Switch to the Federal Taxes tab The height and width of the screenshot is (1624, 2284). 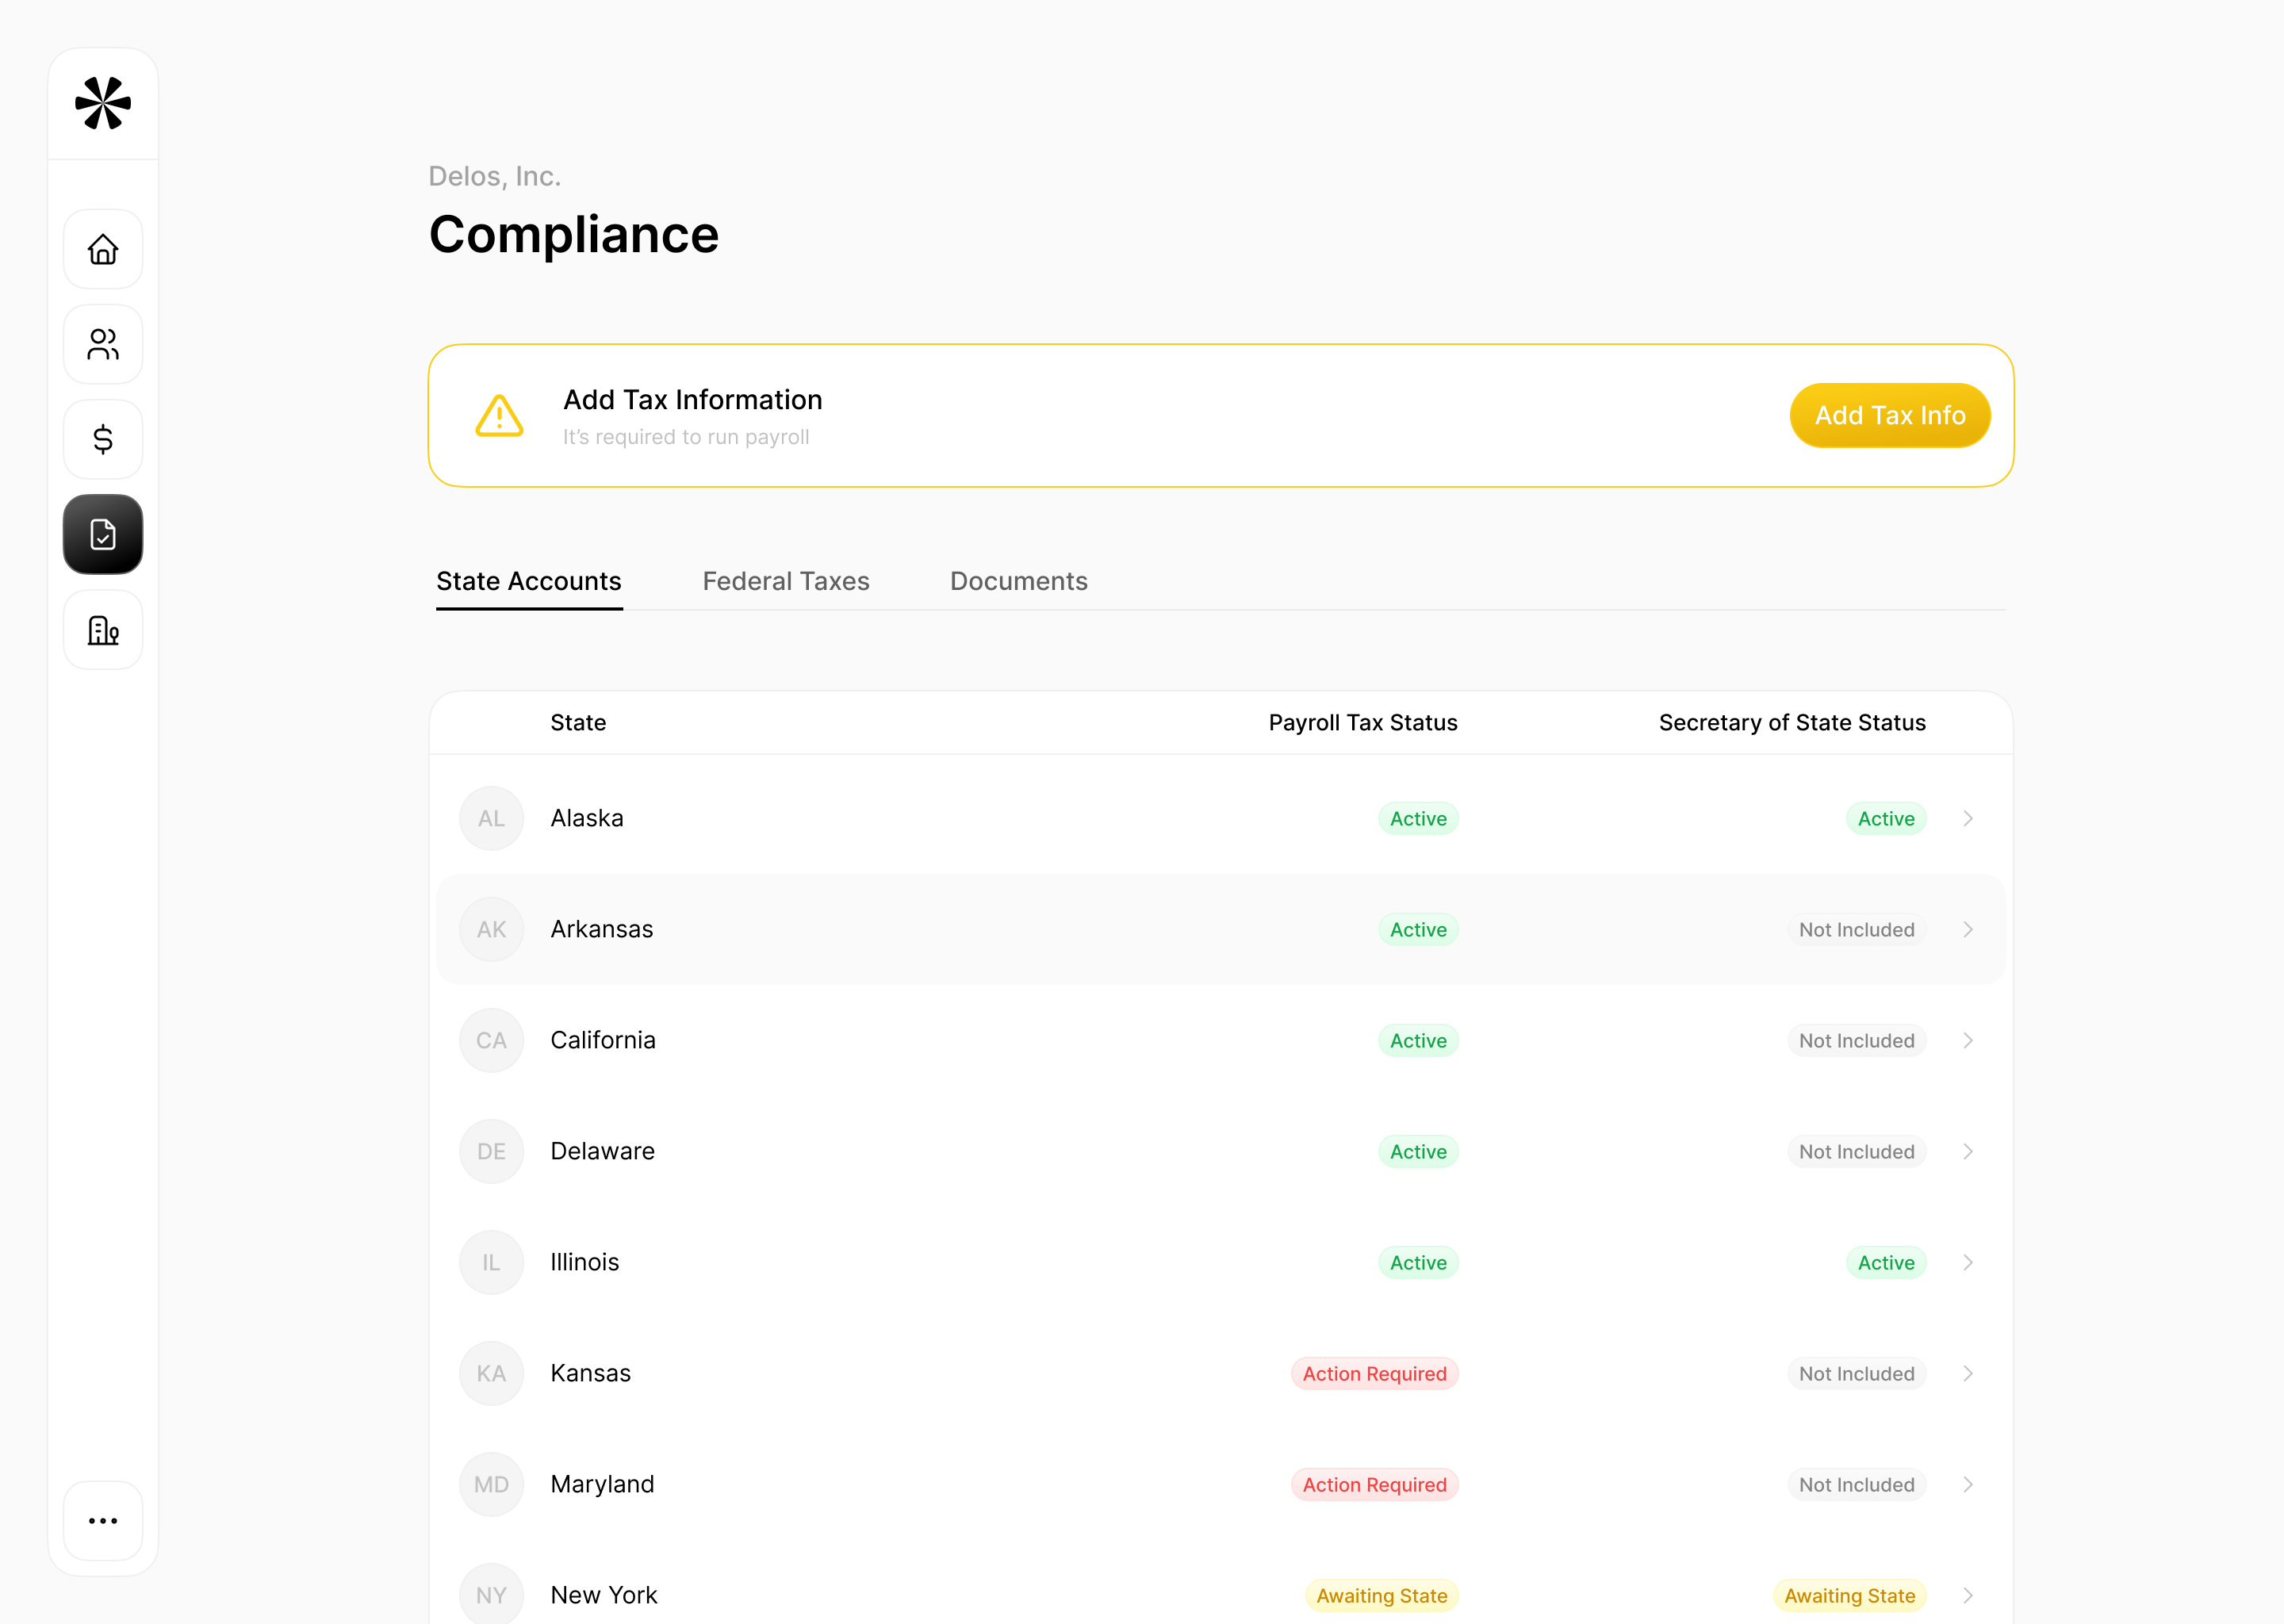pyautogui.click(x=786, y=581)
